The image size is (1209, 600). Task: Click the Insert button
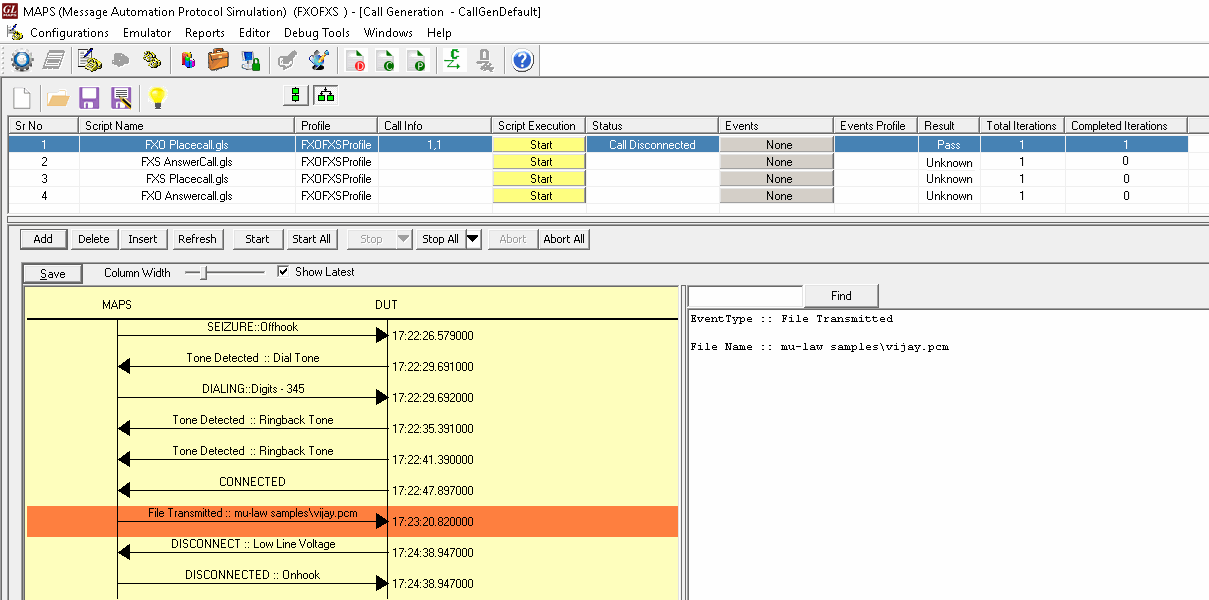pyautogui.click(x=143, y=239)
